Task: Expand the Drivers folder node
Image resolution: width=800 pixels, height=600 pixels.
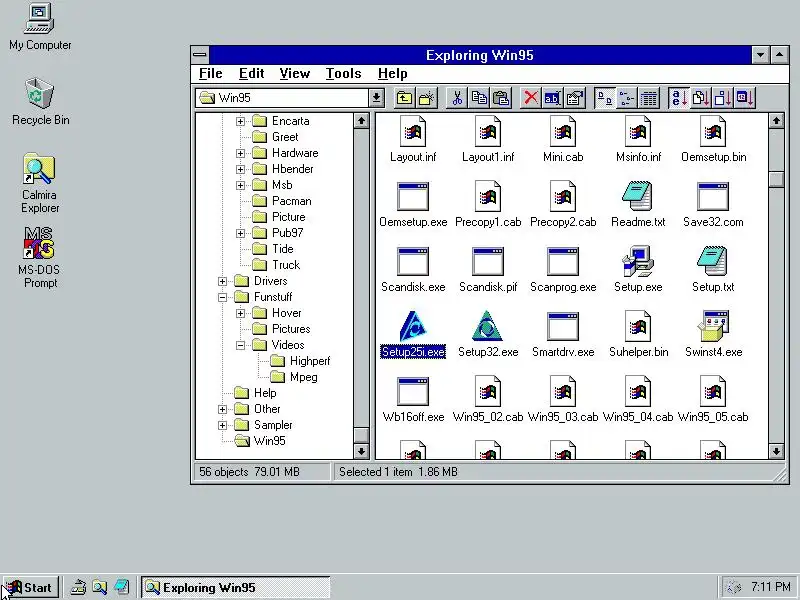Action: tap(222, 282)
